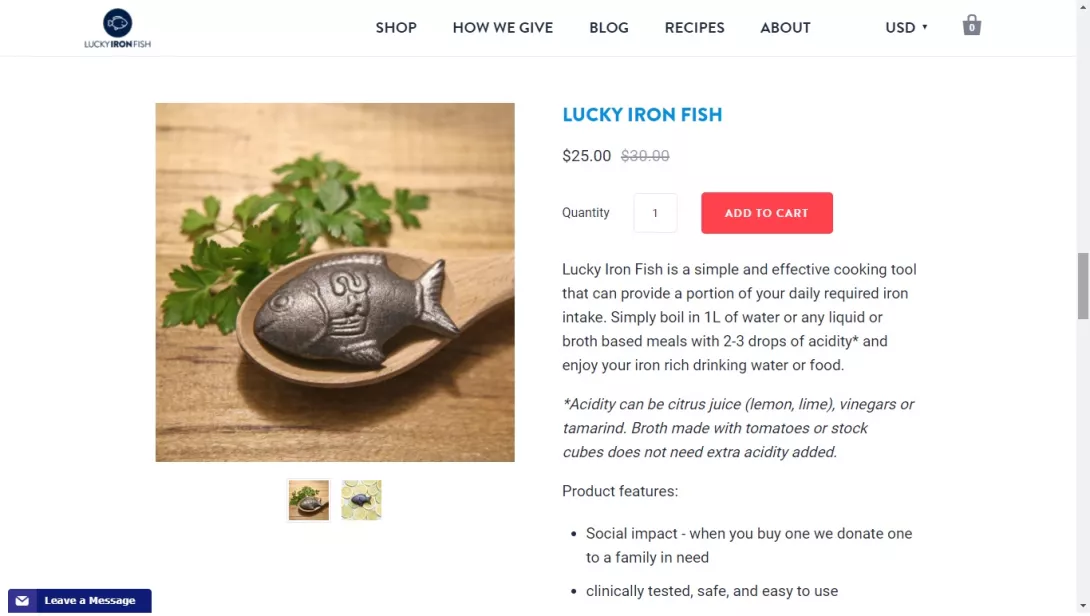1090x616 pixels.
Task: Click the page vertical scrollbar thumb
Action: 1083,286
